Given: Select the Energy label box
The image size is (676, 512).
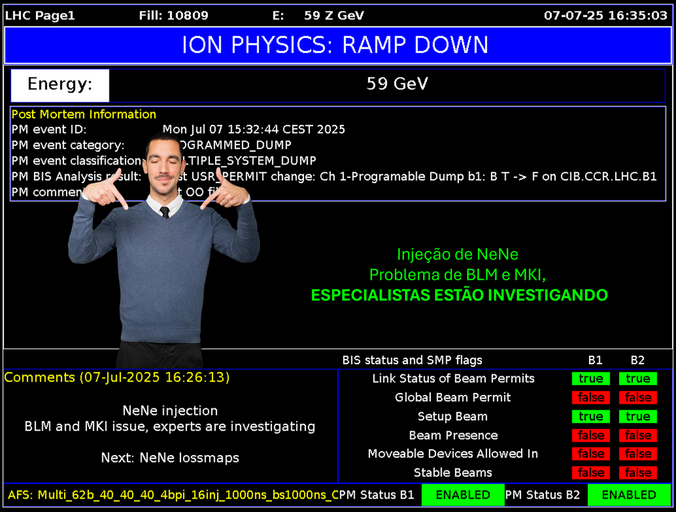Looking at the screenshot, I should pyautogui.click(x=60, y=85).
